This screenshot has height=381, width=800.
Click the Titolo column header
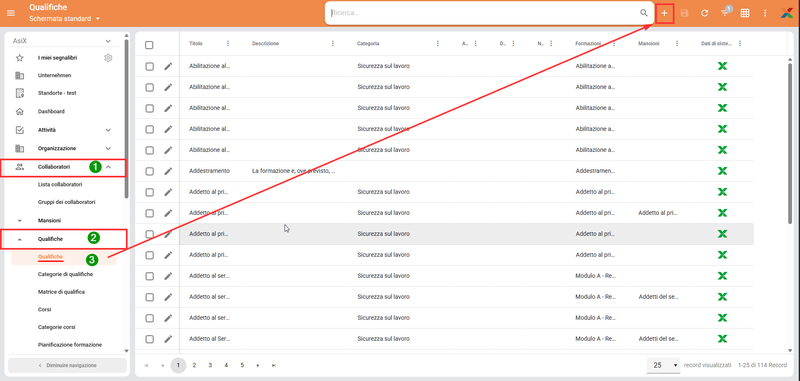point(196,44)
